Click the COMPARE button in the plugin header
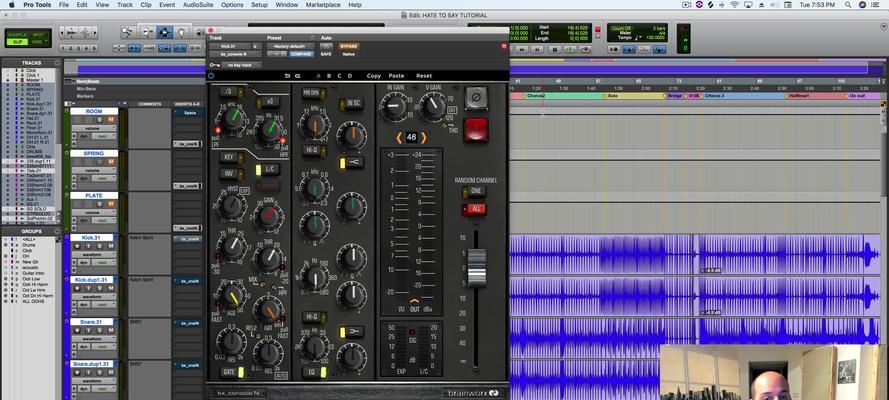The image size is (889, 400). coord(301,54)
